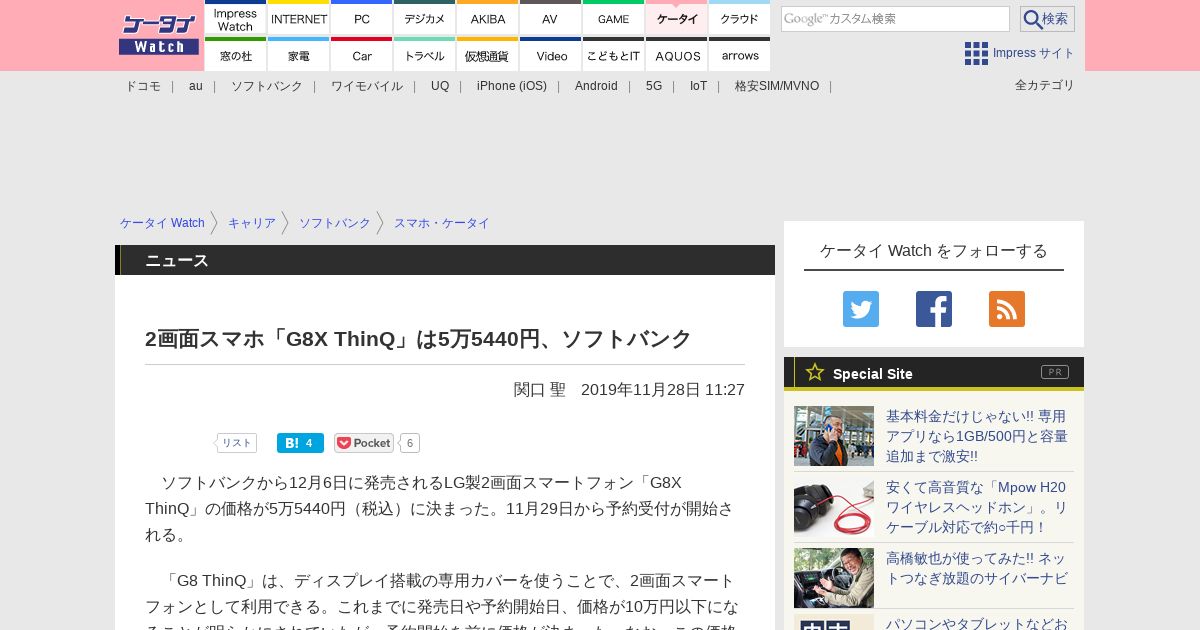
Task: Click ソフトバンク breadcrumb link
Action: (335, 223)
